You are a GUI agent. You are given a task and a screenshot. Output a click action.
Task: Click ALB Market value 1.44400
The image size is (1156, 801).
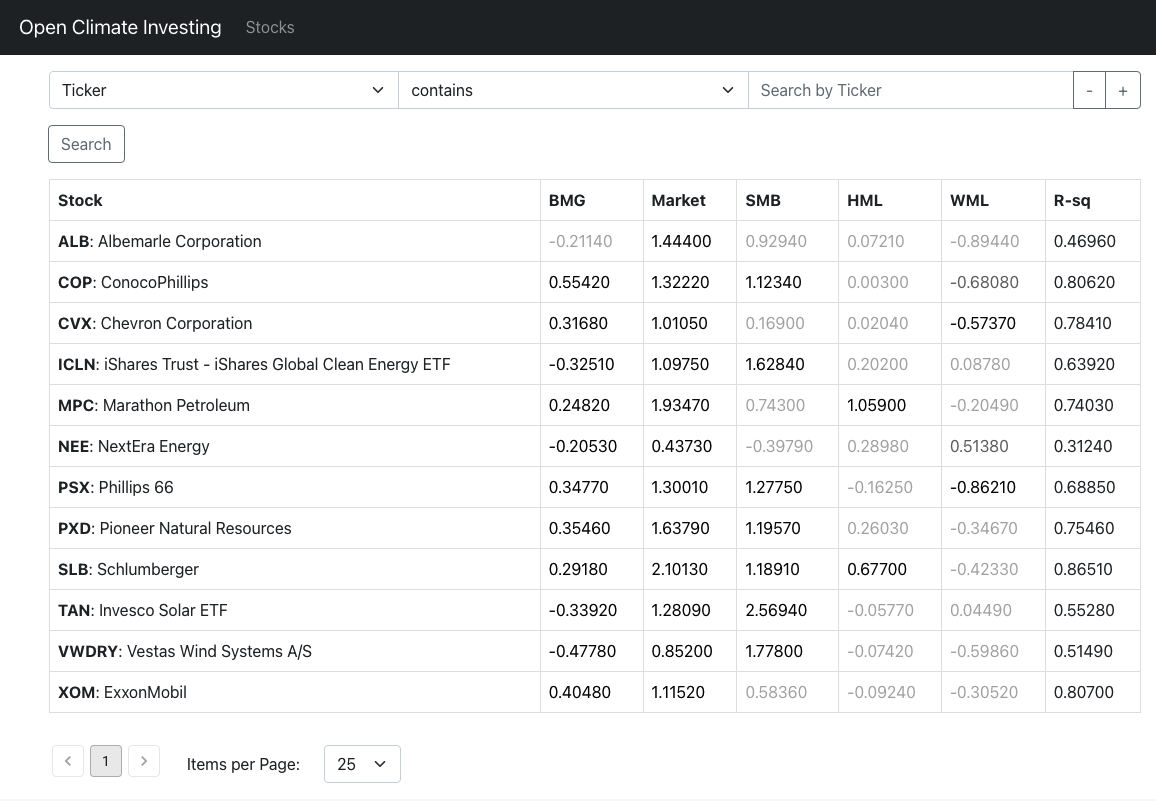pos(681,241)
